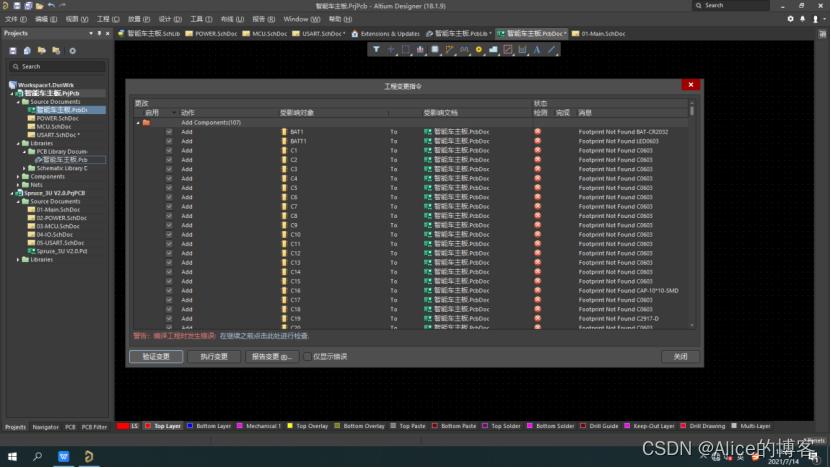Click the folder options icon in Projects panel
831x468 pixels.
56,51
